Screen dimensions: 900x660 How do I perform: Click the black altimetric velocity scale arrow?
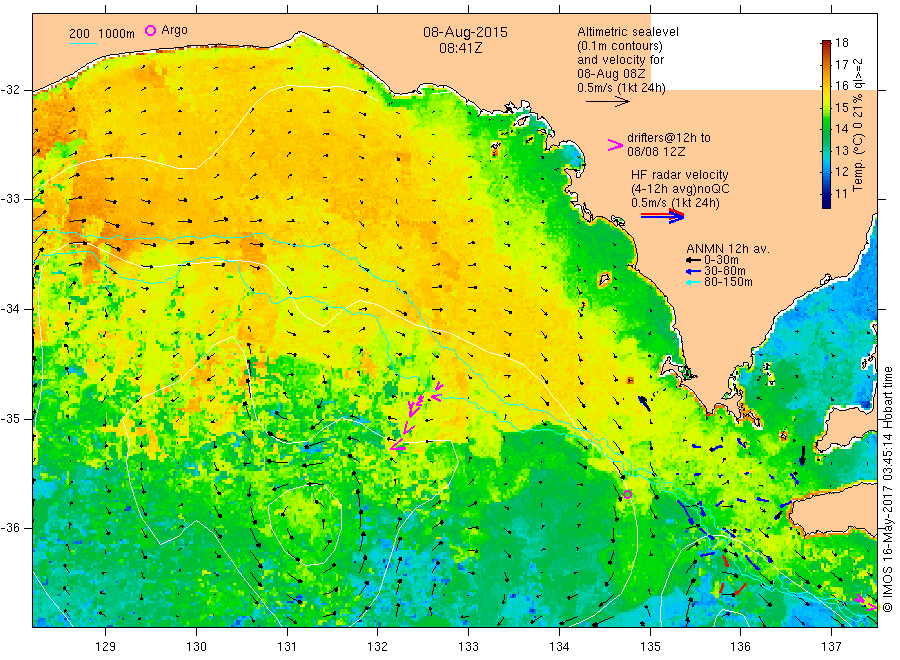(608, 102)
